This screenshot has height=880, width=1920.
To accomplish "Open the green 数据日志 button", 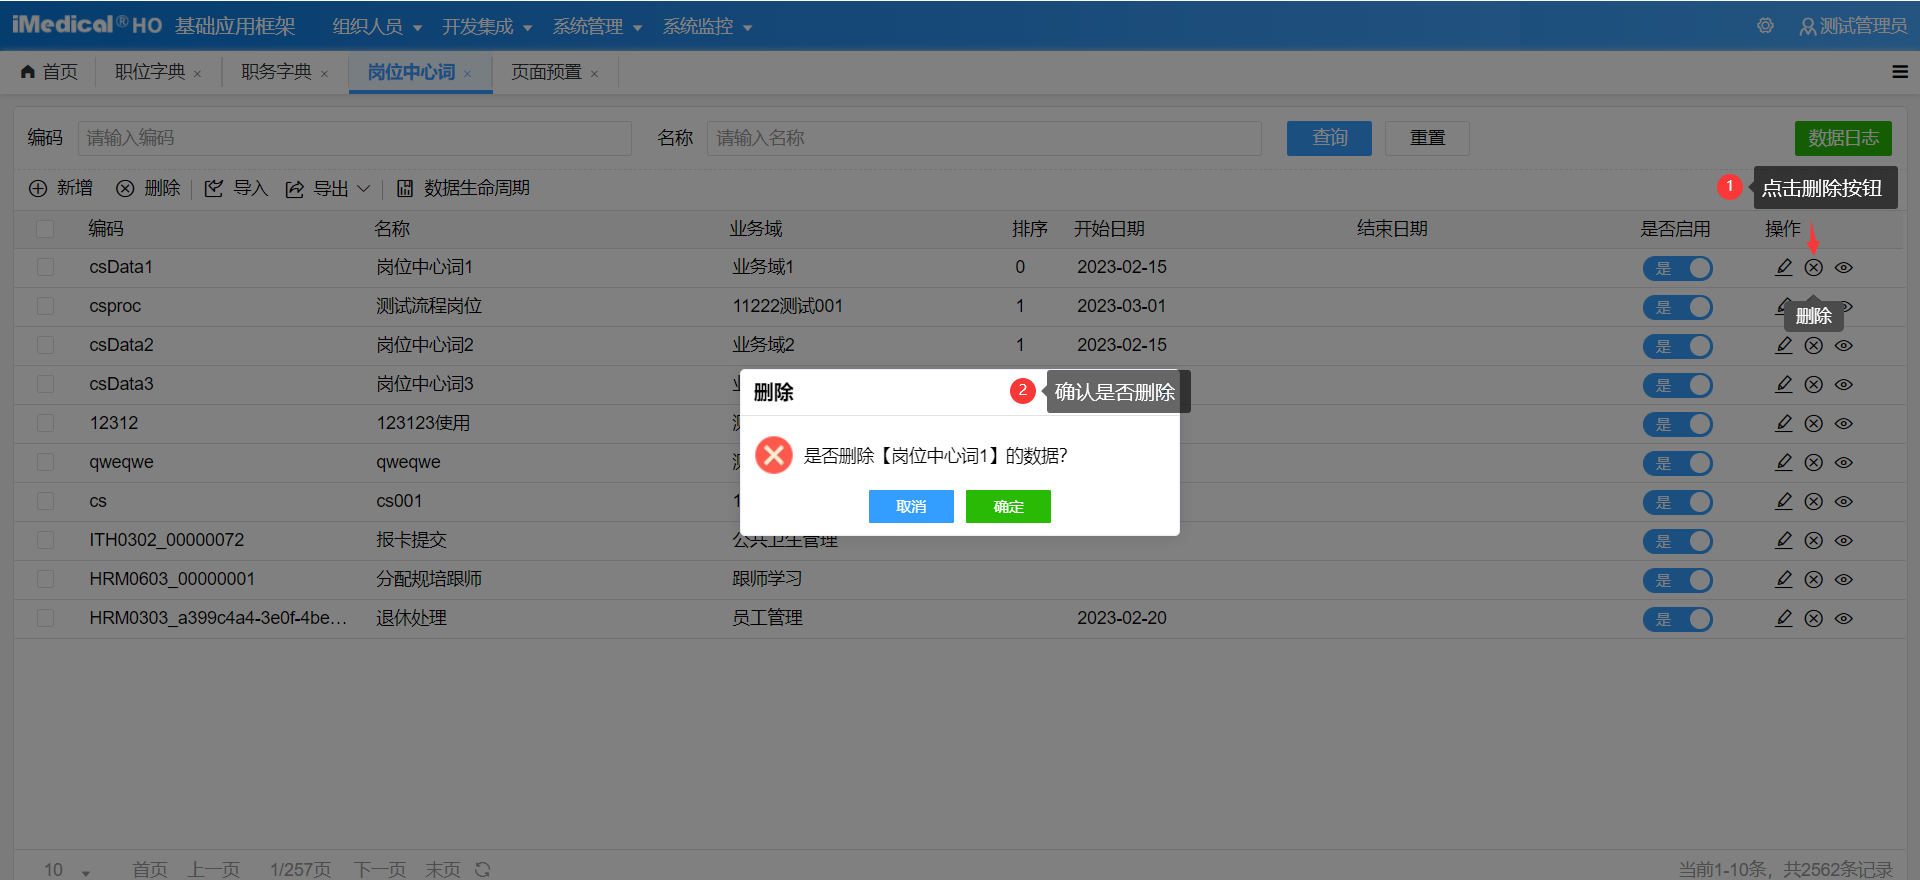I will coord(1843,138).
